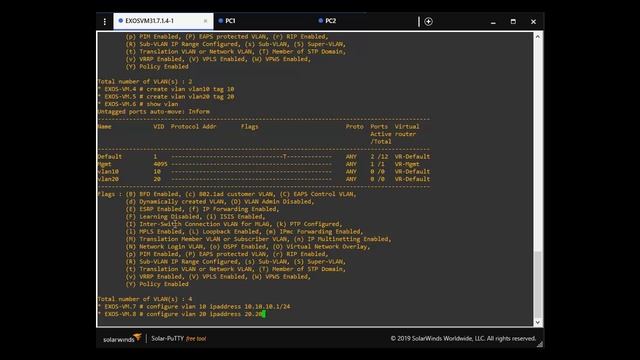Viewport: 640px width, 360px height.
Task: Click the 'create vlan vlan20 tag 20' command line
Action: 166,97
